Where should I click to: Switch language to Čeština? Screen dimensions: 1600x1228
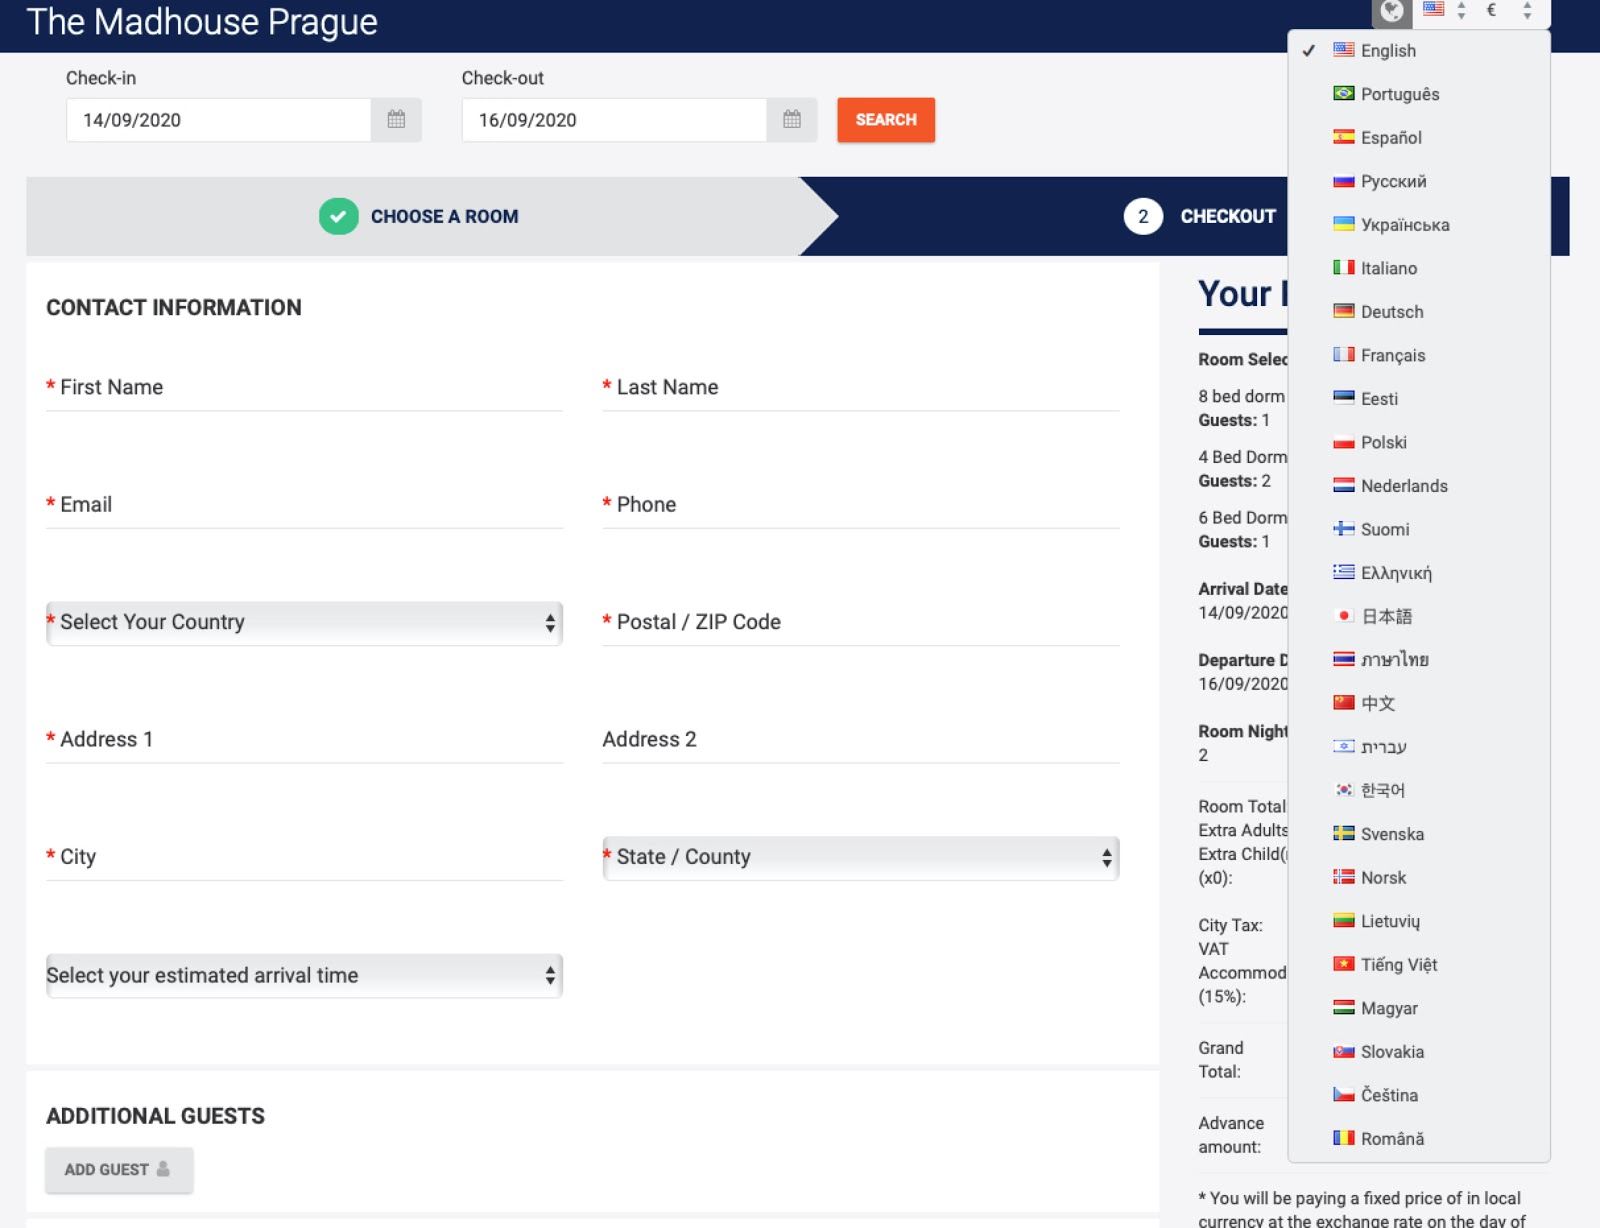[x=1388, y=1095]
